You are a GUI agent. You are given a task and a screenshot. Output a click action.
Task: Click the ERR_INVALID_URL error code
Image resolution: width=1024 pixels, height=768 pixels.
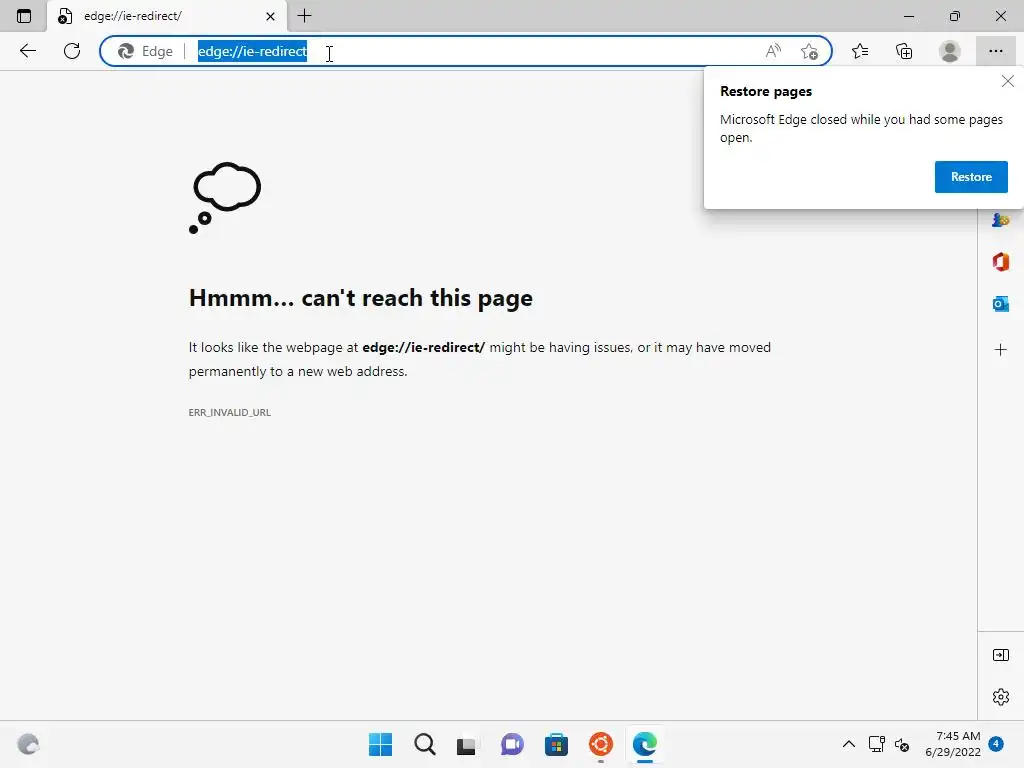click(x=230, y=413)
